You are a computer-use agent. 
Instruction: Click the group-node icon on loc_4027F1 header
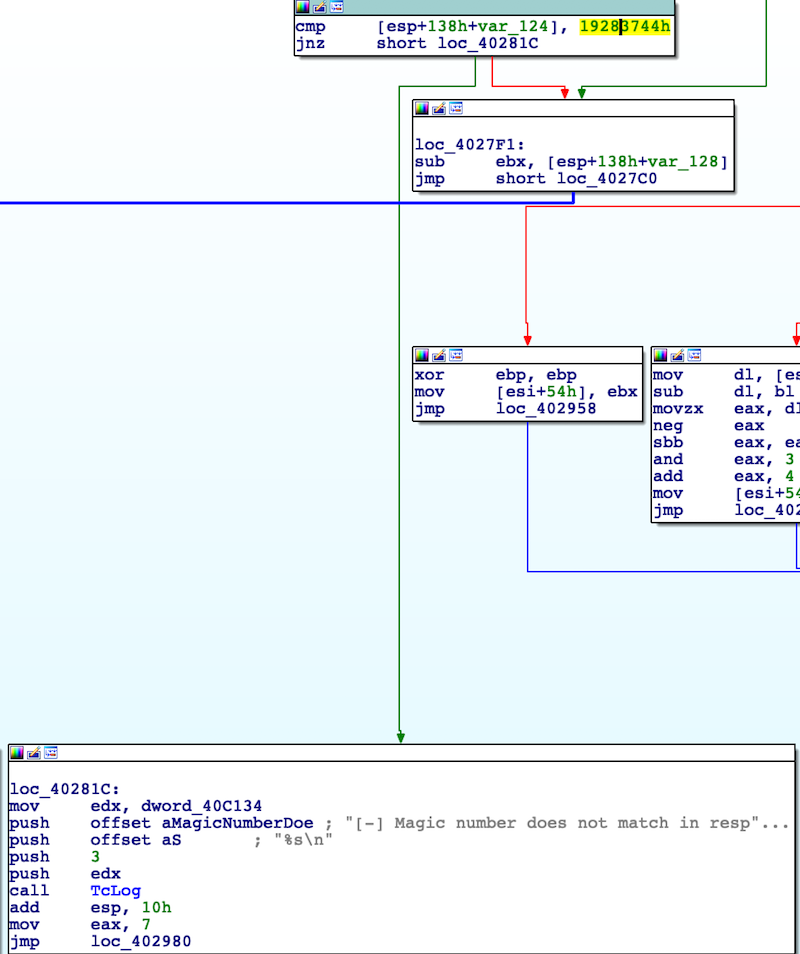click(x=455, y=108)
